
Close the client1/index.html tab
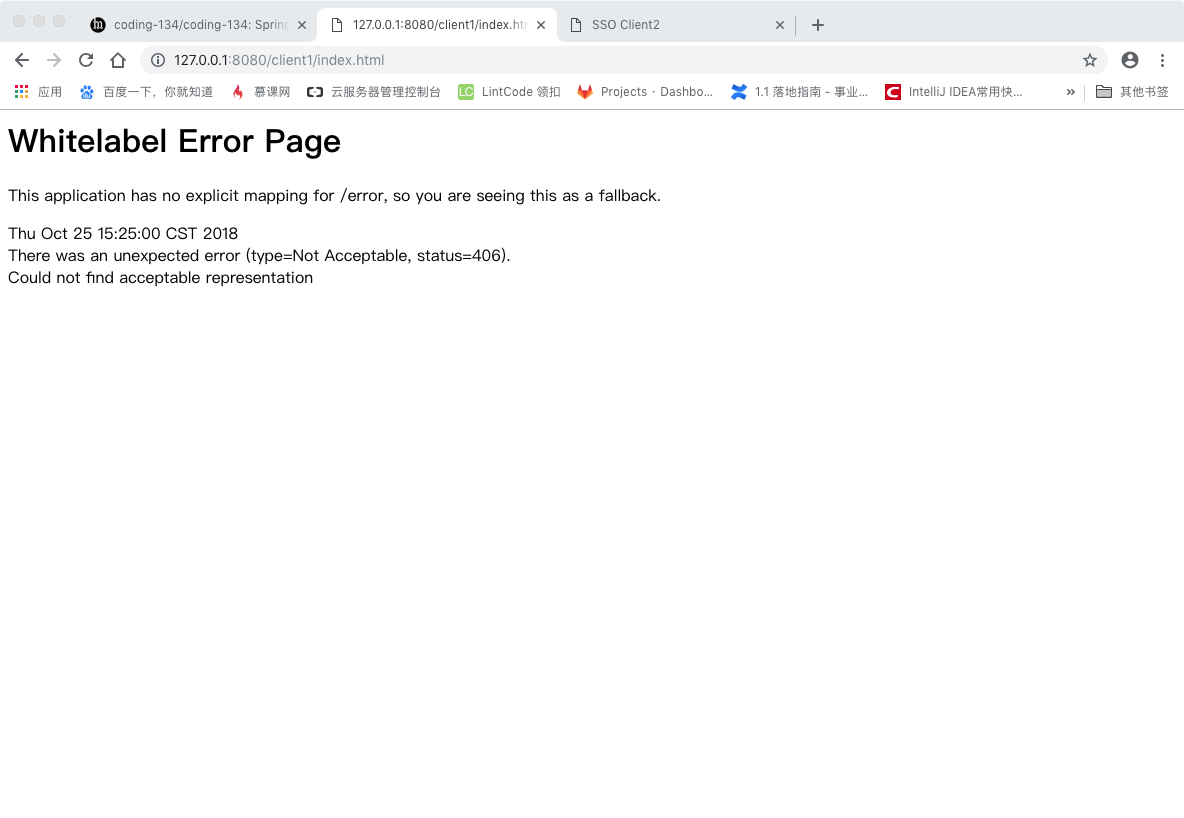541,25
